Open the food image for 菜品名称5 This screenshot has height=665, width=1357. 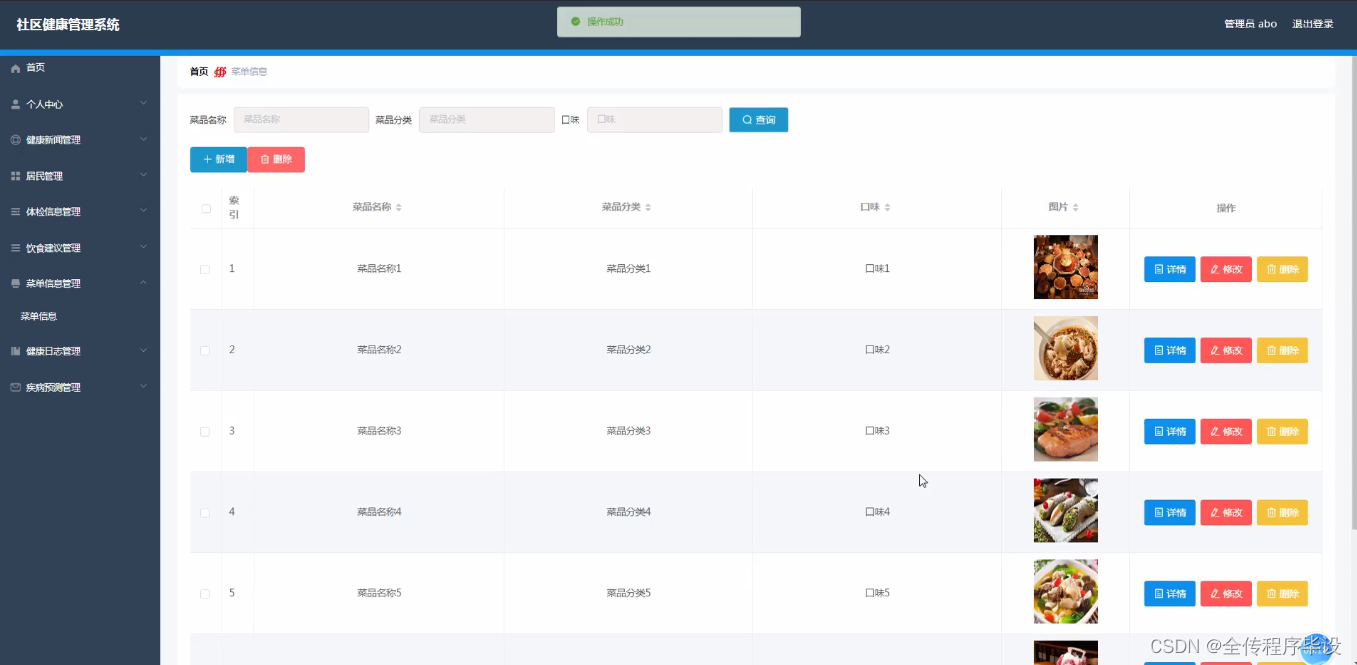point(1066,591)
